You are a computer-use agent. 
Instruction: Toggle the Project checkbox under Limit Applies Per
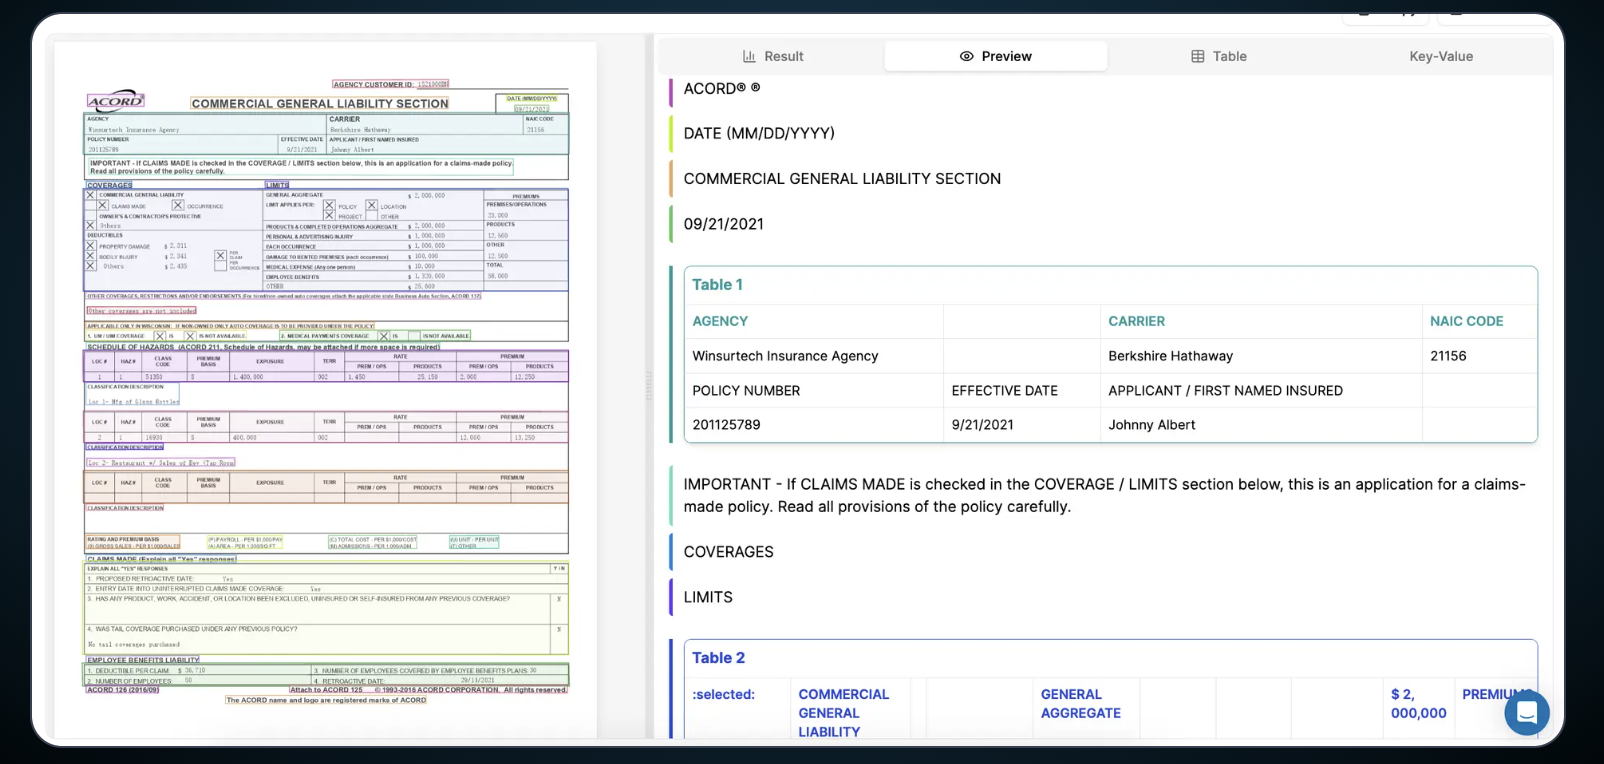coord(329,216)
